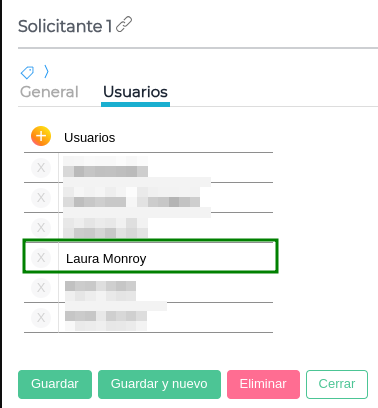Click Guardar y nuevo button

tap(159, 384)
